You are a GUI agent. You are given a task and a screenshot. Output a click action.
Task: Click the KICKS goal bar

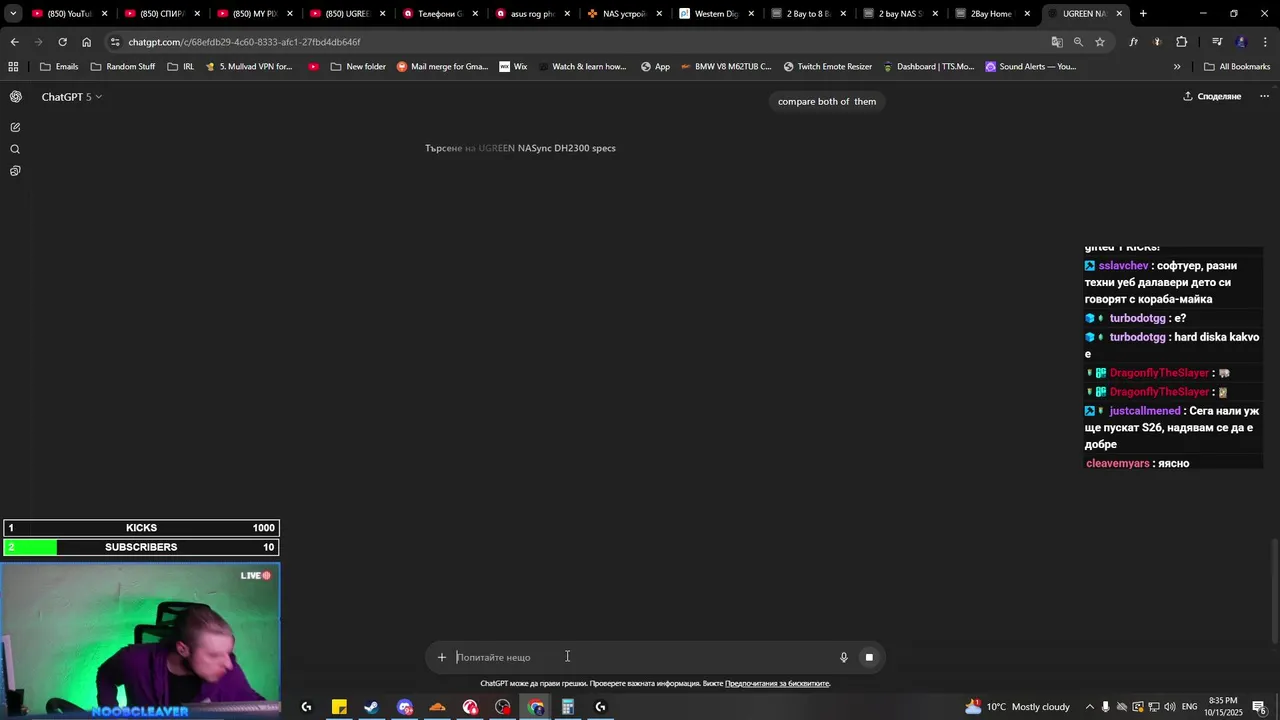click(x=141, y=528)
